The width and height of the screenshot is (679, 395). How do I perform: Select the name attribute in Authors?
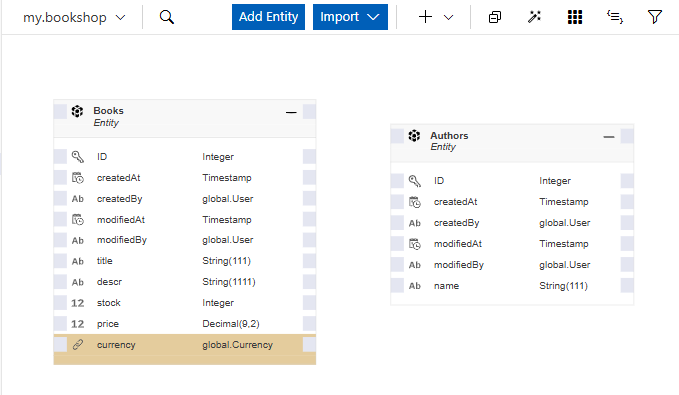pos(446,286)
